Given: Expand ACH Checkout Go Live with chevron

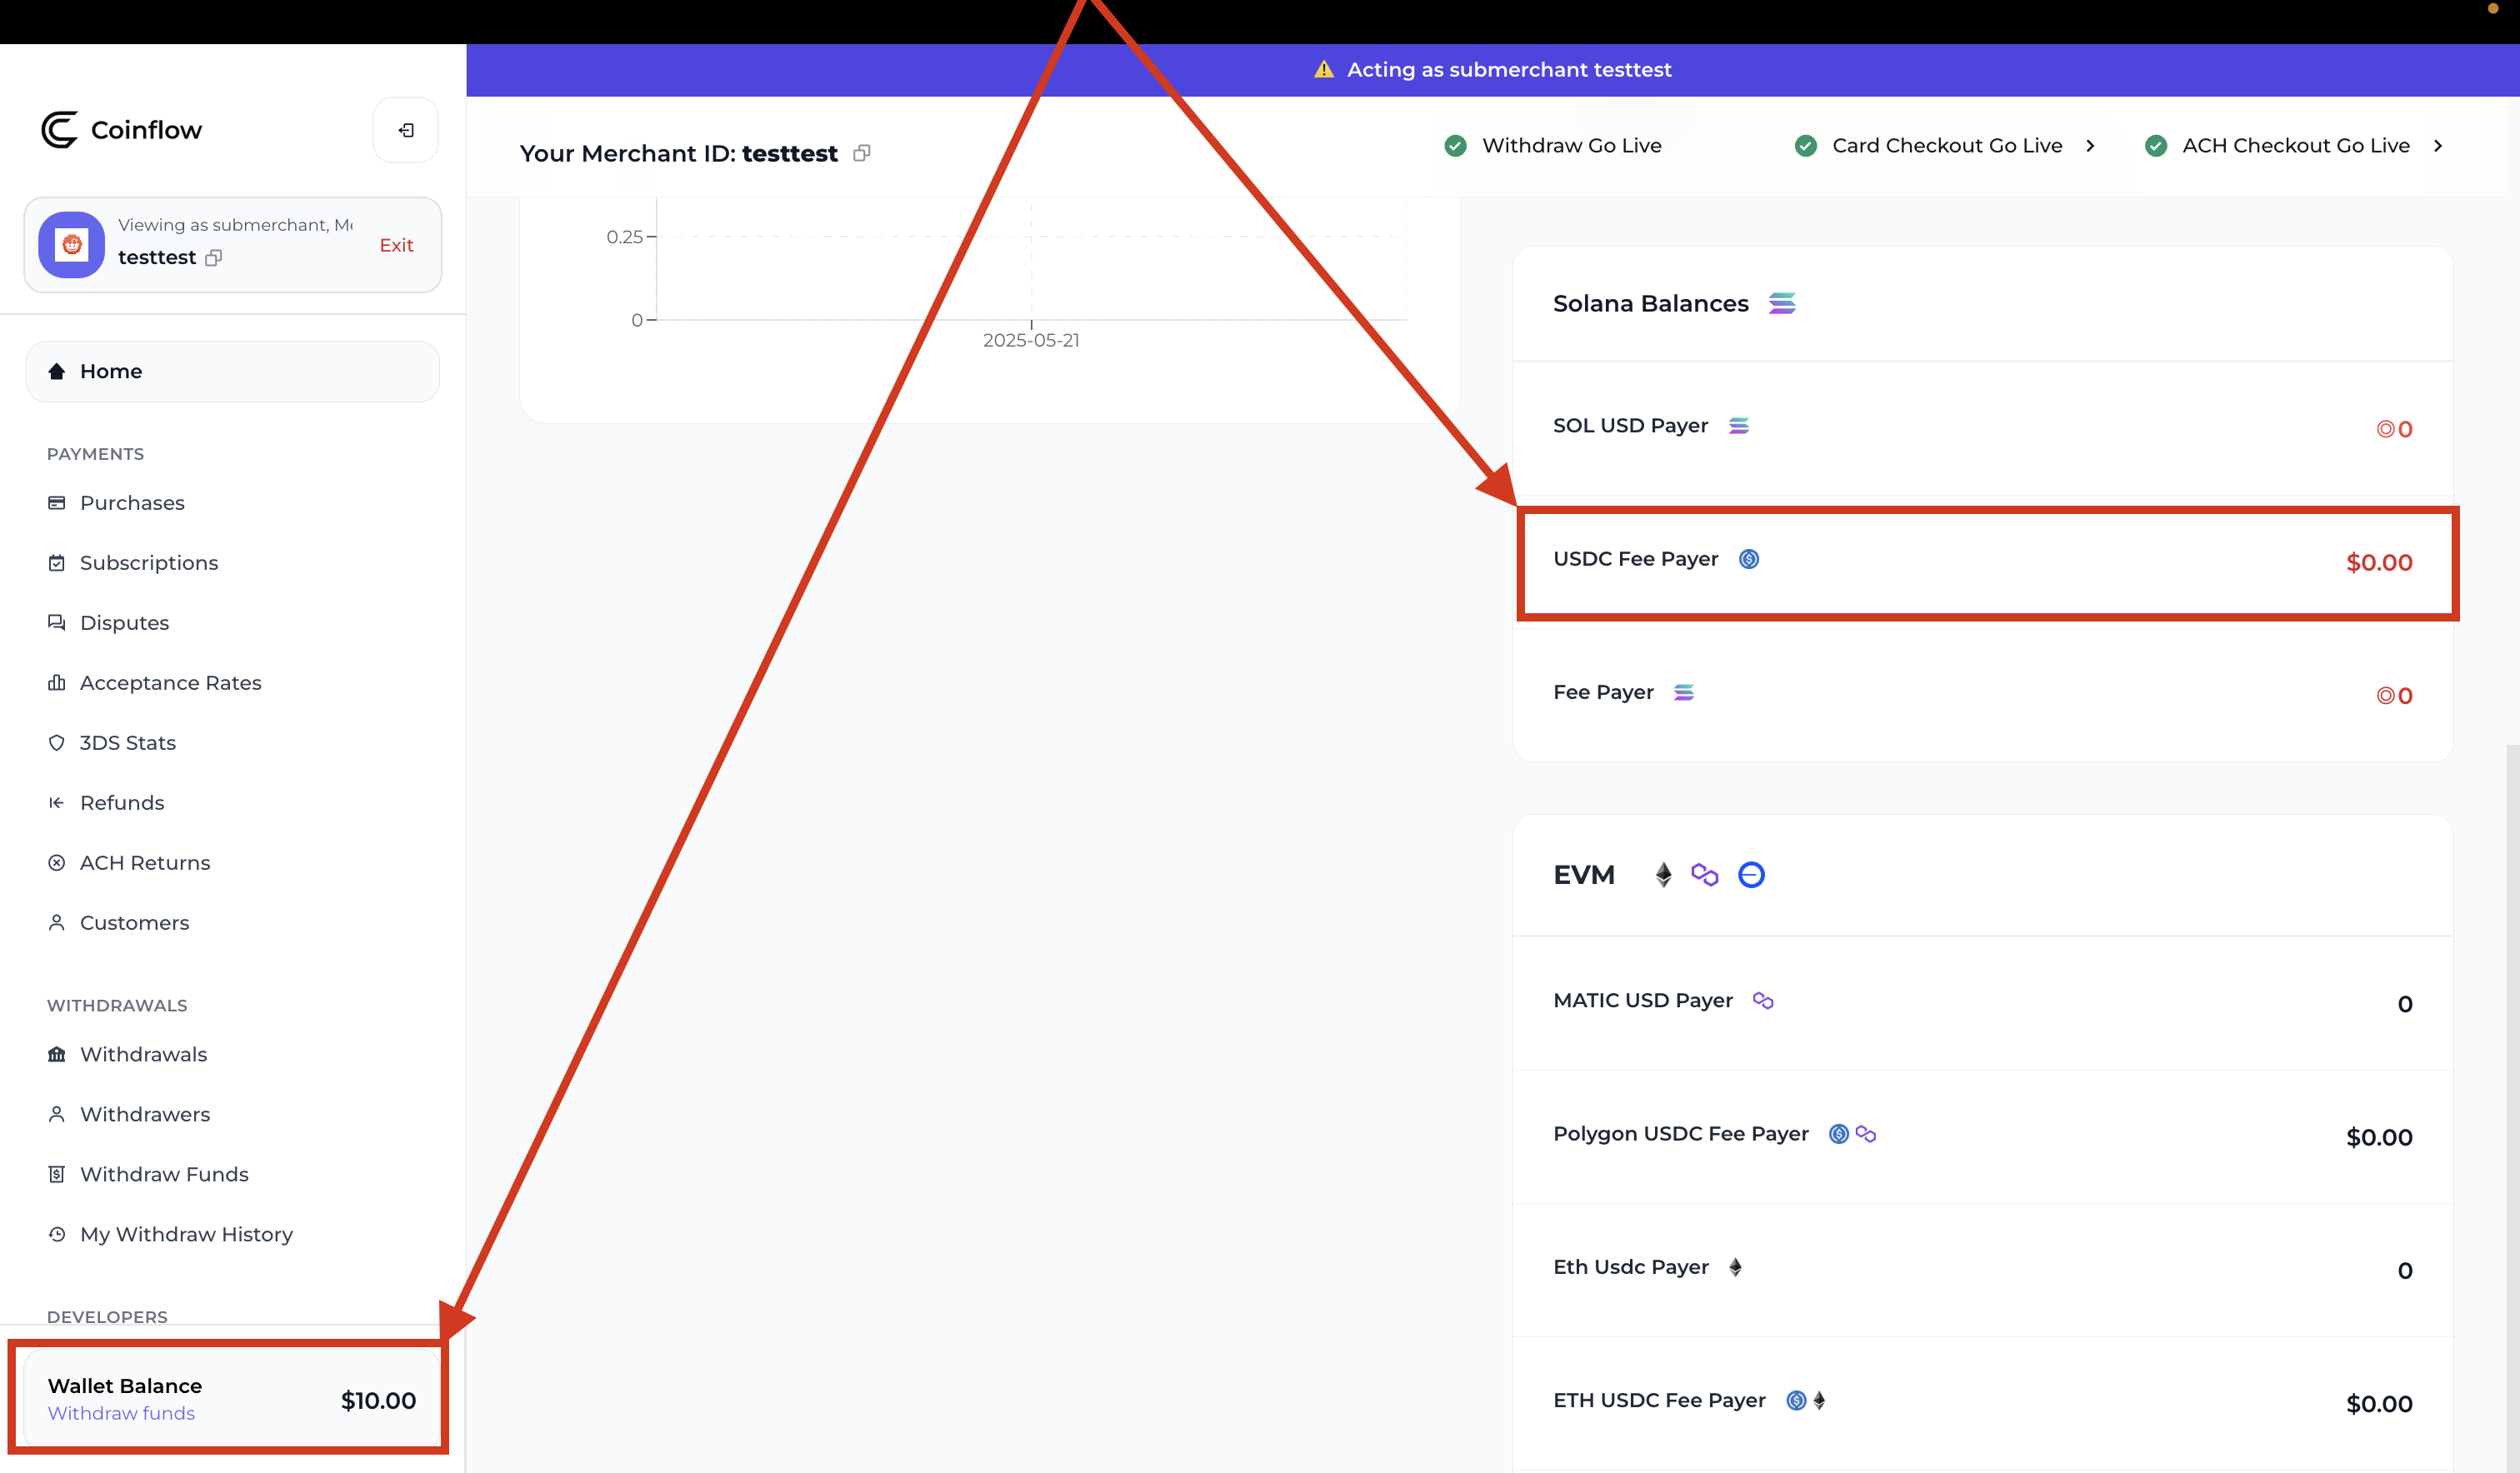Looking at the screenshot, I should click(x=2438, y=146).
